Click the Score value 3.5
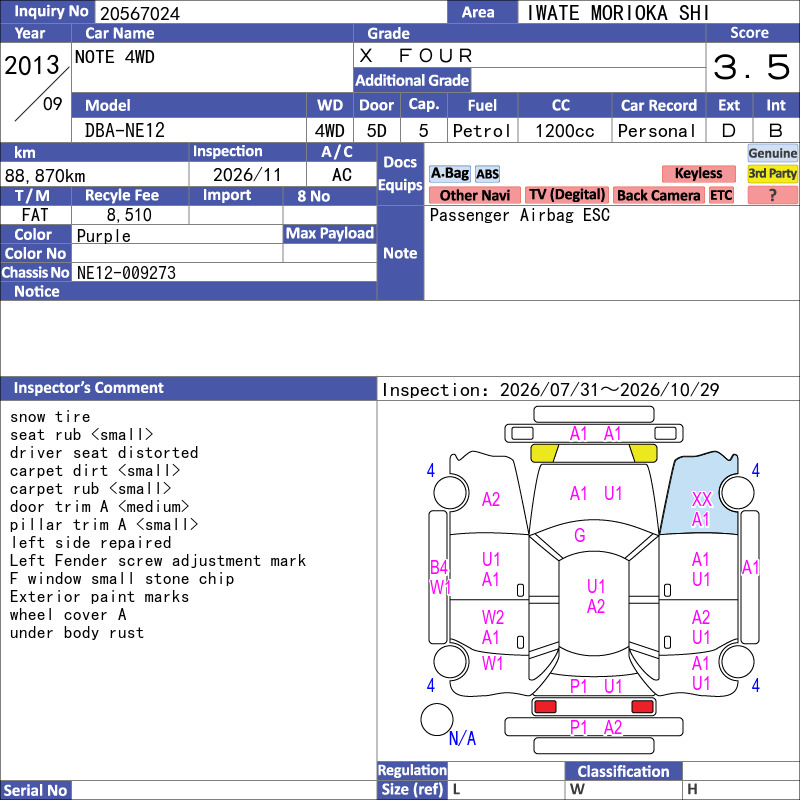 [x=752, y=67]
